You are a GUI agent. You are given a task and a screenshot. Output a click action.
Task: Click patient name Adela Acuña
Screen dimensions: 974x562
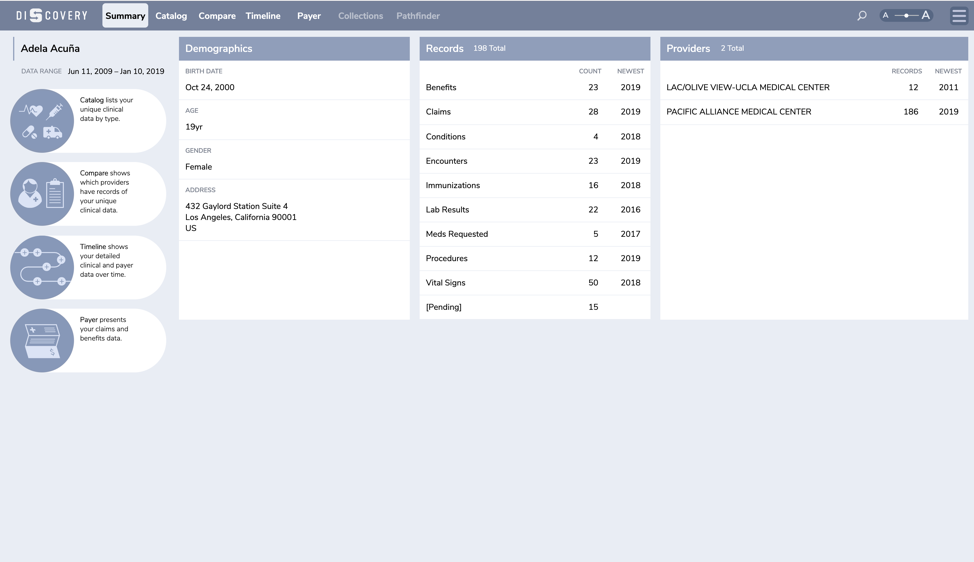tap(50, 48)
